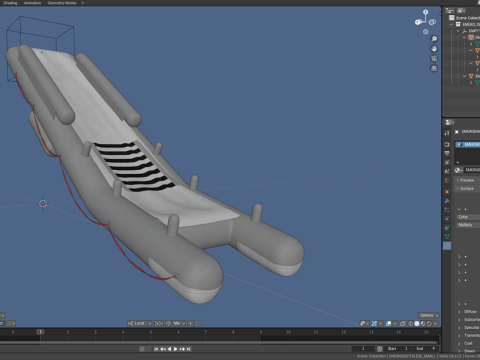This screenshot has width=480, height=360.
Task: Jump to the timeline start frame
Action: pyautogui.click(x=156, y=349)
